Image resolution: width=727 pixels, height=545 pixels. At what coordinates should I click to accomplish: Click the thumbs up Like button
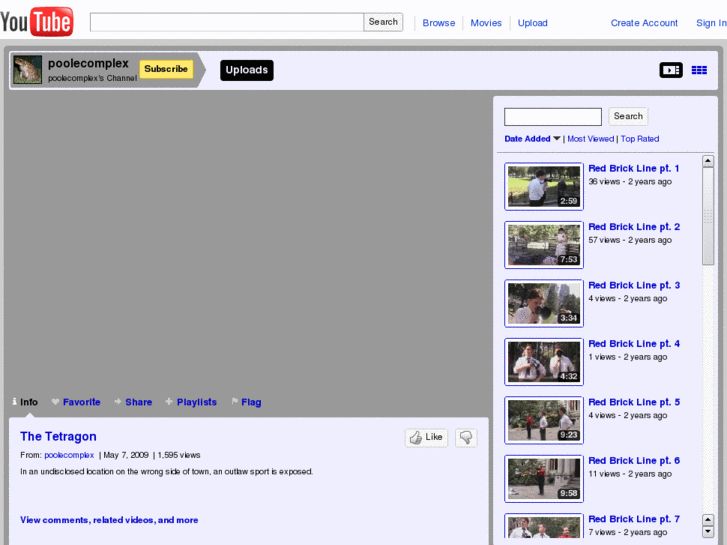click(x=426, y=437)
